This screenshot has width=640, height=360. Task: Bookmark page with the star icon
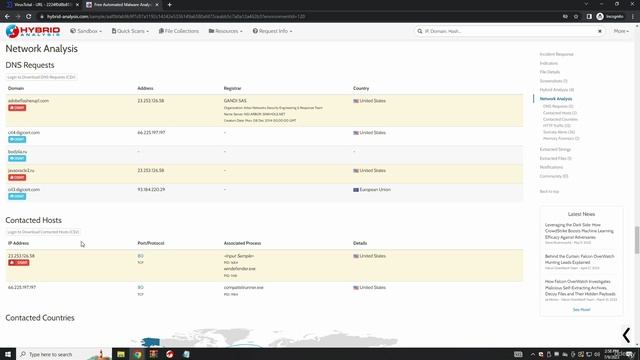(x=576, y=16)
